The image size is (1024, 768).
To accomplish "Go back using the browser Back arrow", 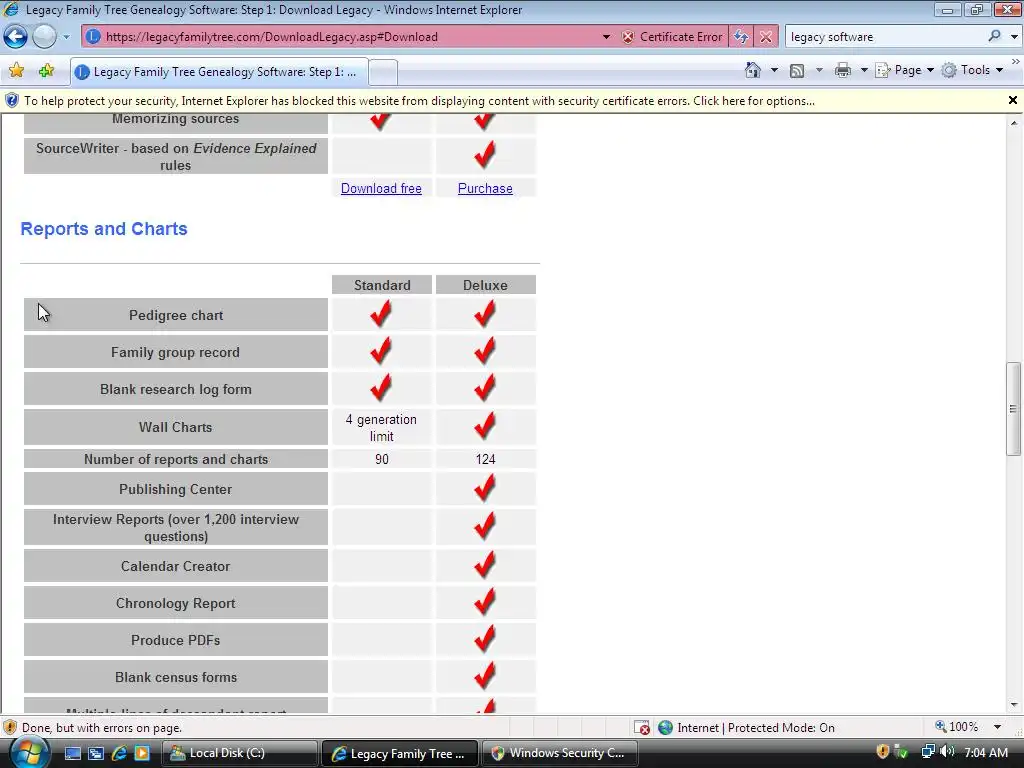I will coord(16,37).
